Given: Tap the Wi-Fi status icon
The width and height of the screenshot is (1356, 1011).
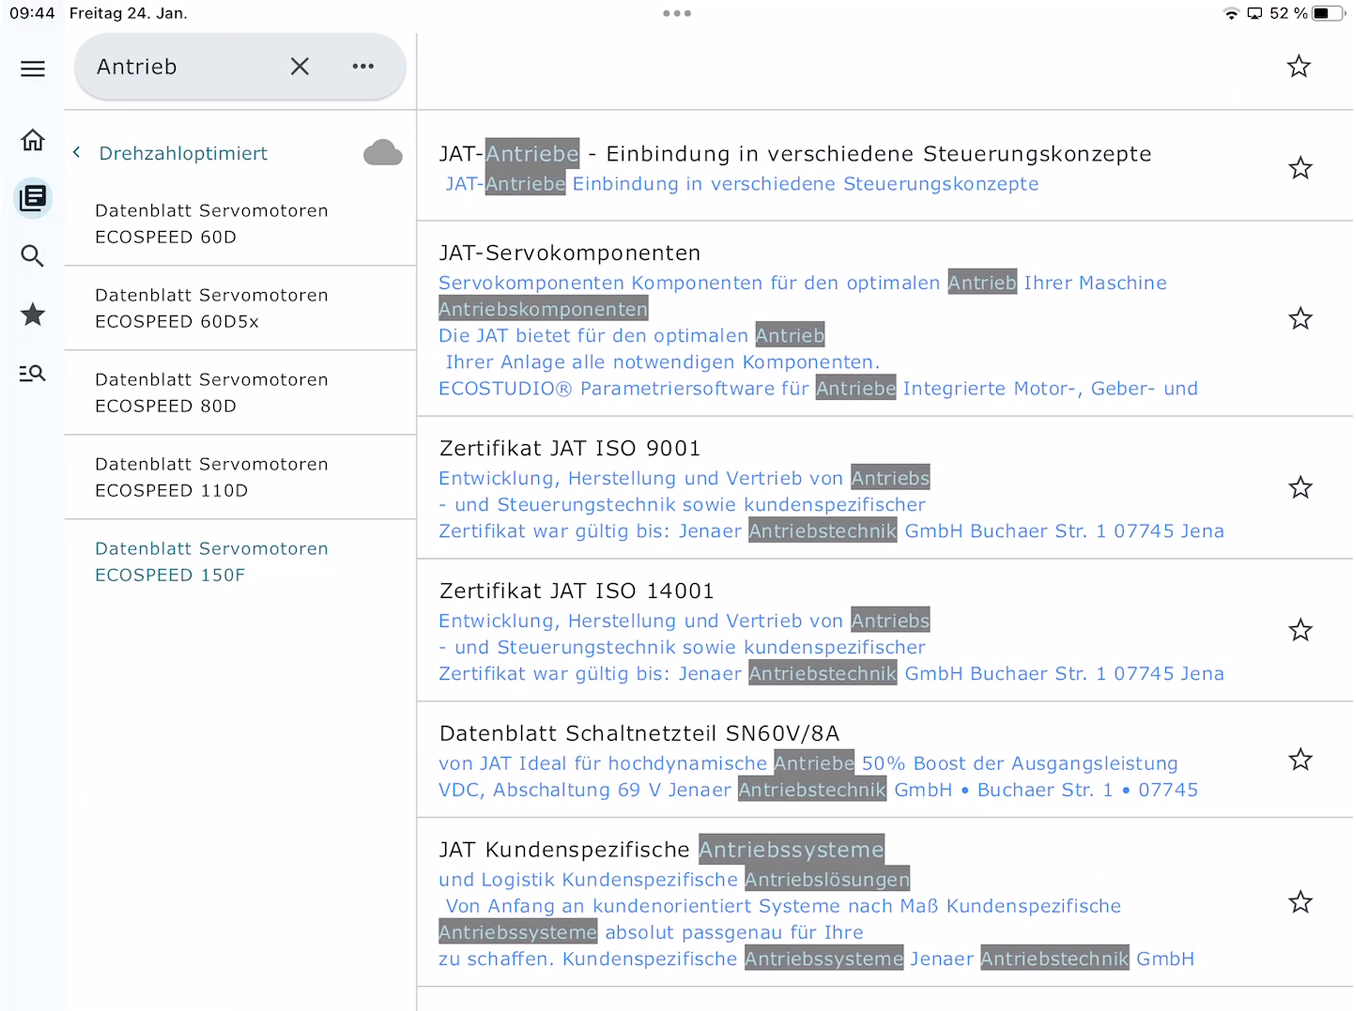Looking at the screenshot, I should [1231, 13].
